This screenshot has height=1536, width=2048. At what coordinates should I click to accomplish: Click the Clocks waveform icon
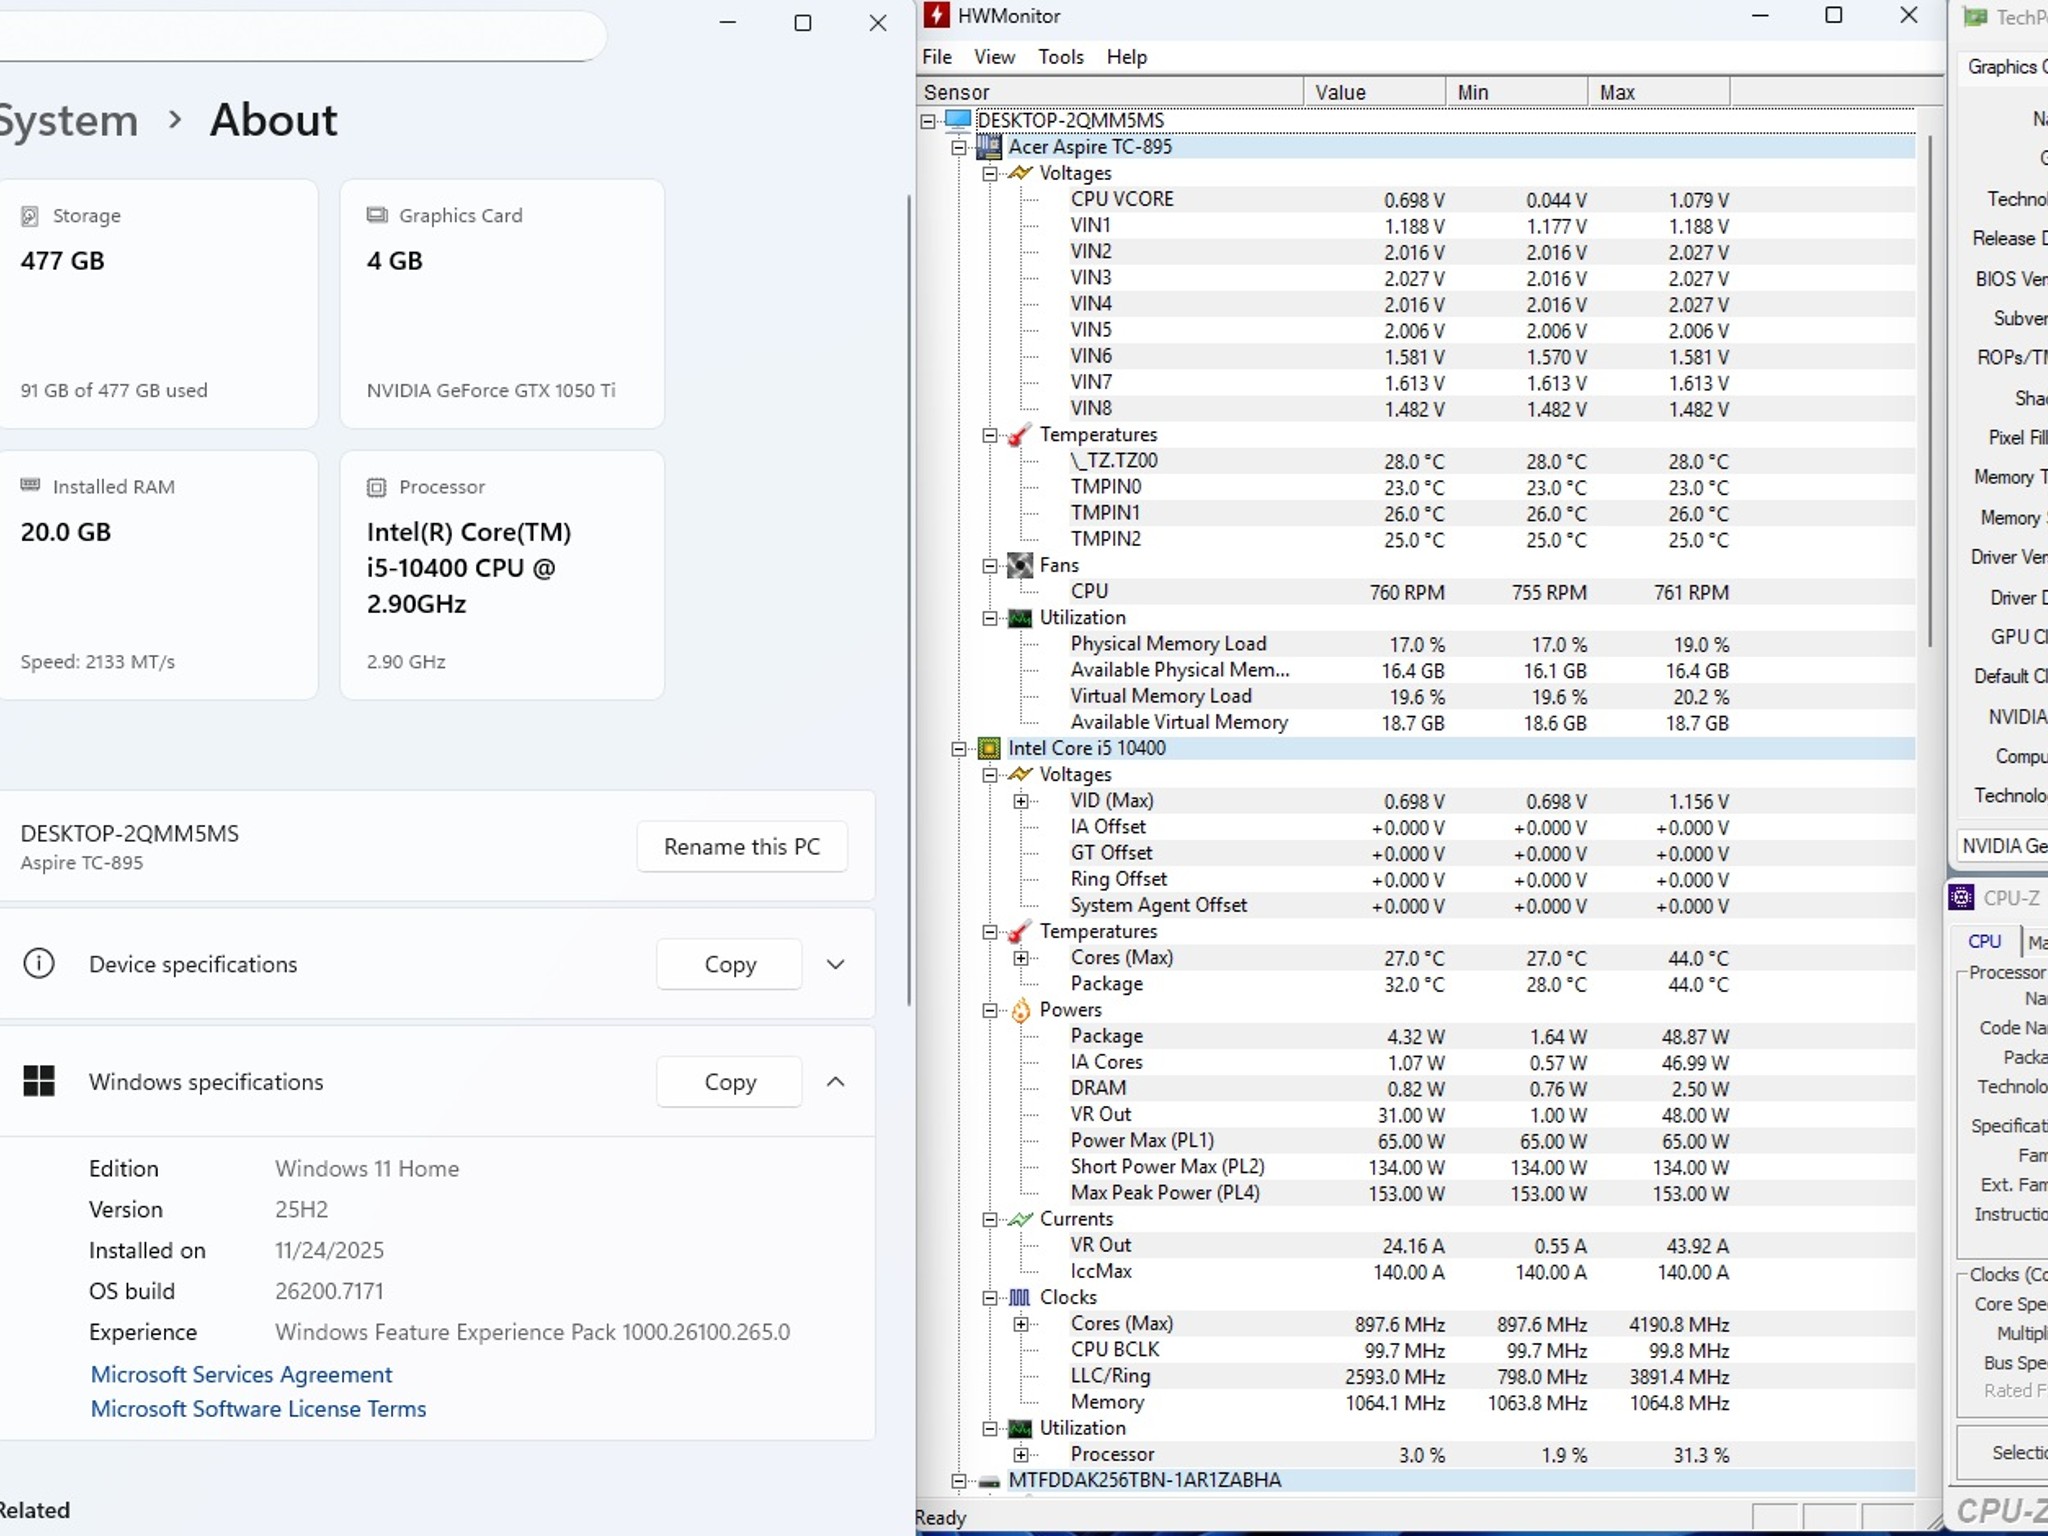click(x=1019, y=1298)
